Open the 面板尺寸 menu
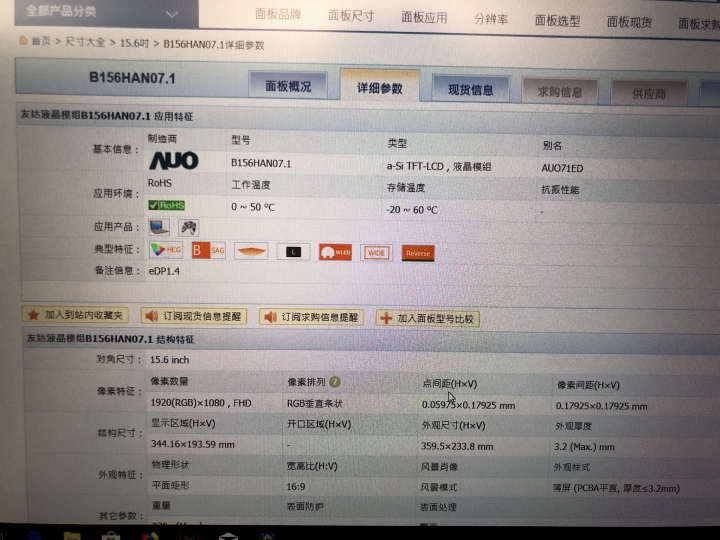The width and height of the screenshot is (720, 540). [x=351, y=16]
